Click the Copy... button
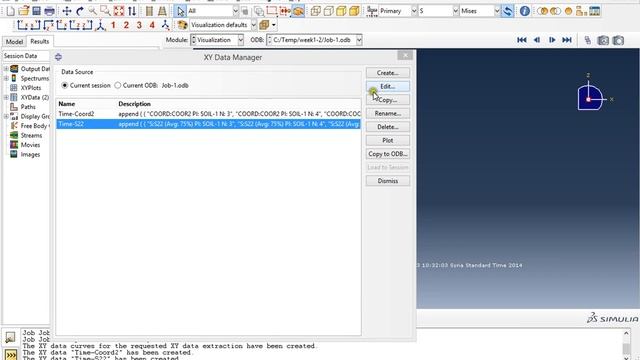The image size is (640, 360). pyautogui.click(x=388, y=100)
